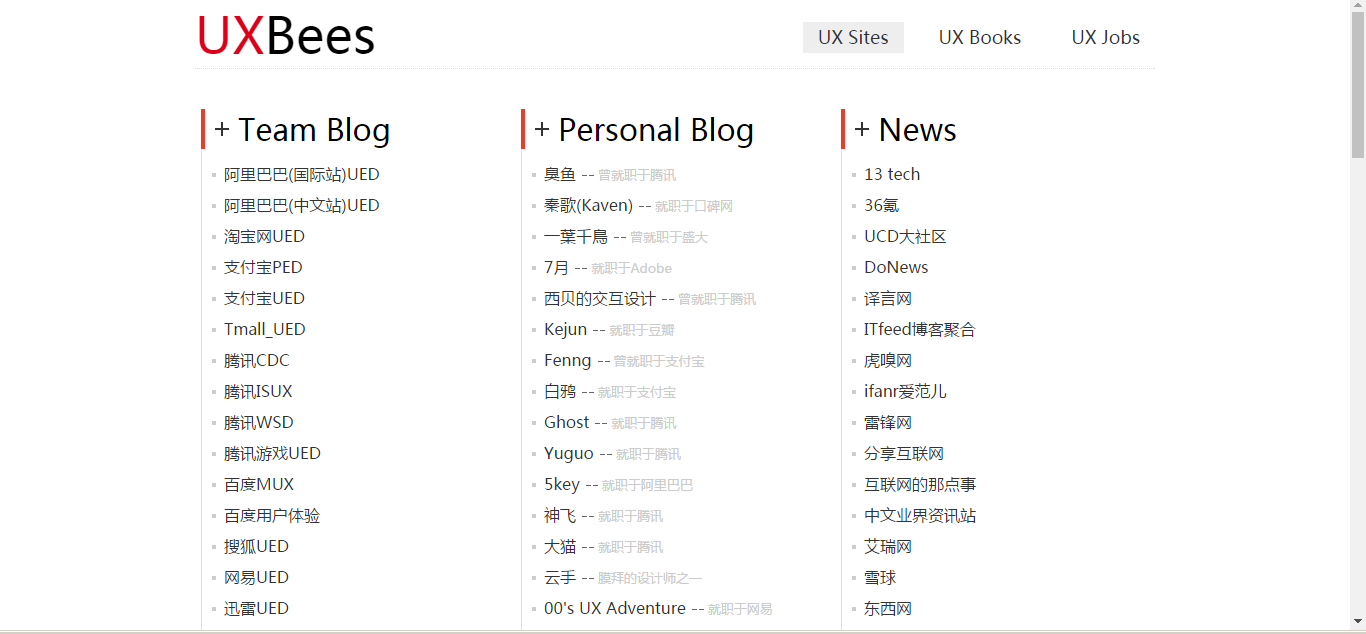Image resolution: width=1366 pixels, height=634 pixels.
Task: Open the 36氪 news link
Action: click(x=882, y=205)
